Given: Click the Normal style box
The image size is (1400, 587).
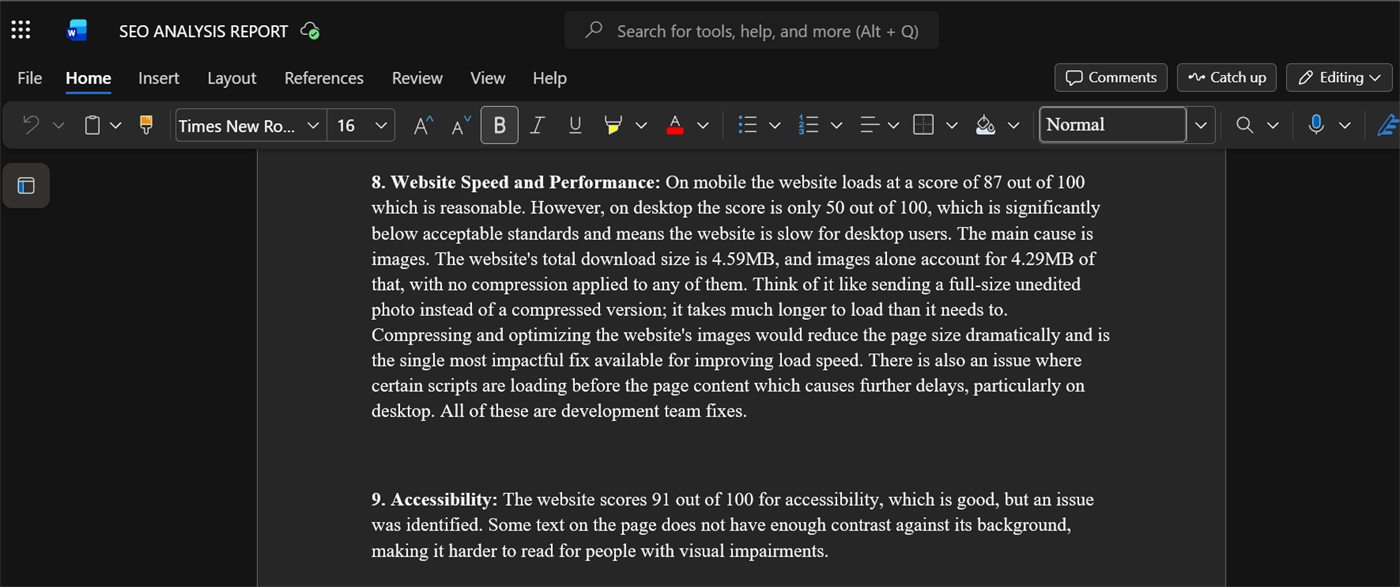Looking at the screenshot, I should pos(1113,125).
